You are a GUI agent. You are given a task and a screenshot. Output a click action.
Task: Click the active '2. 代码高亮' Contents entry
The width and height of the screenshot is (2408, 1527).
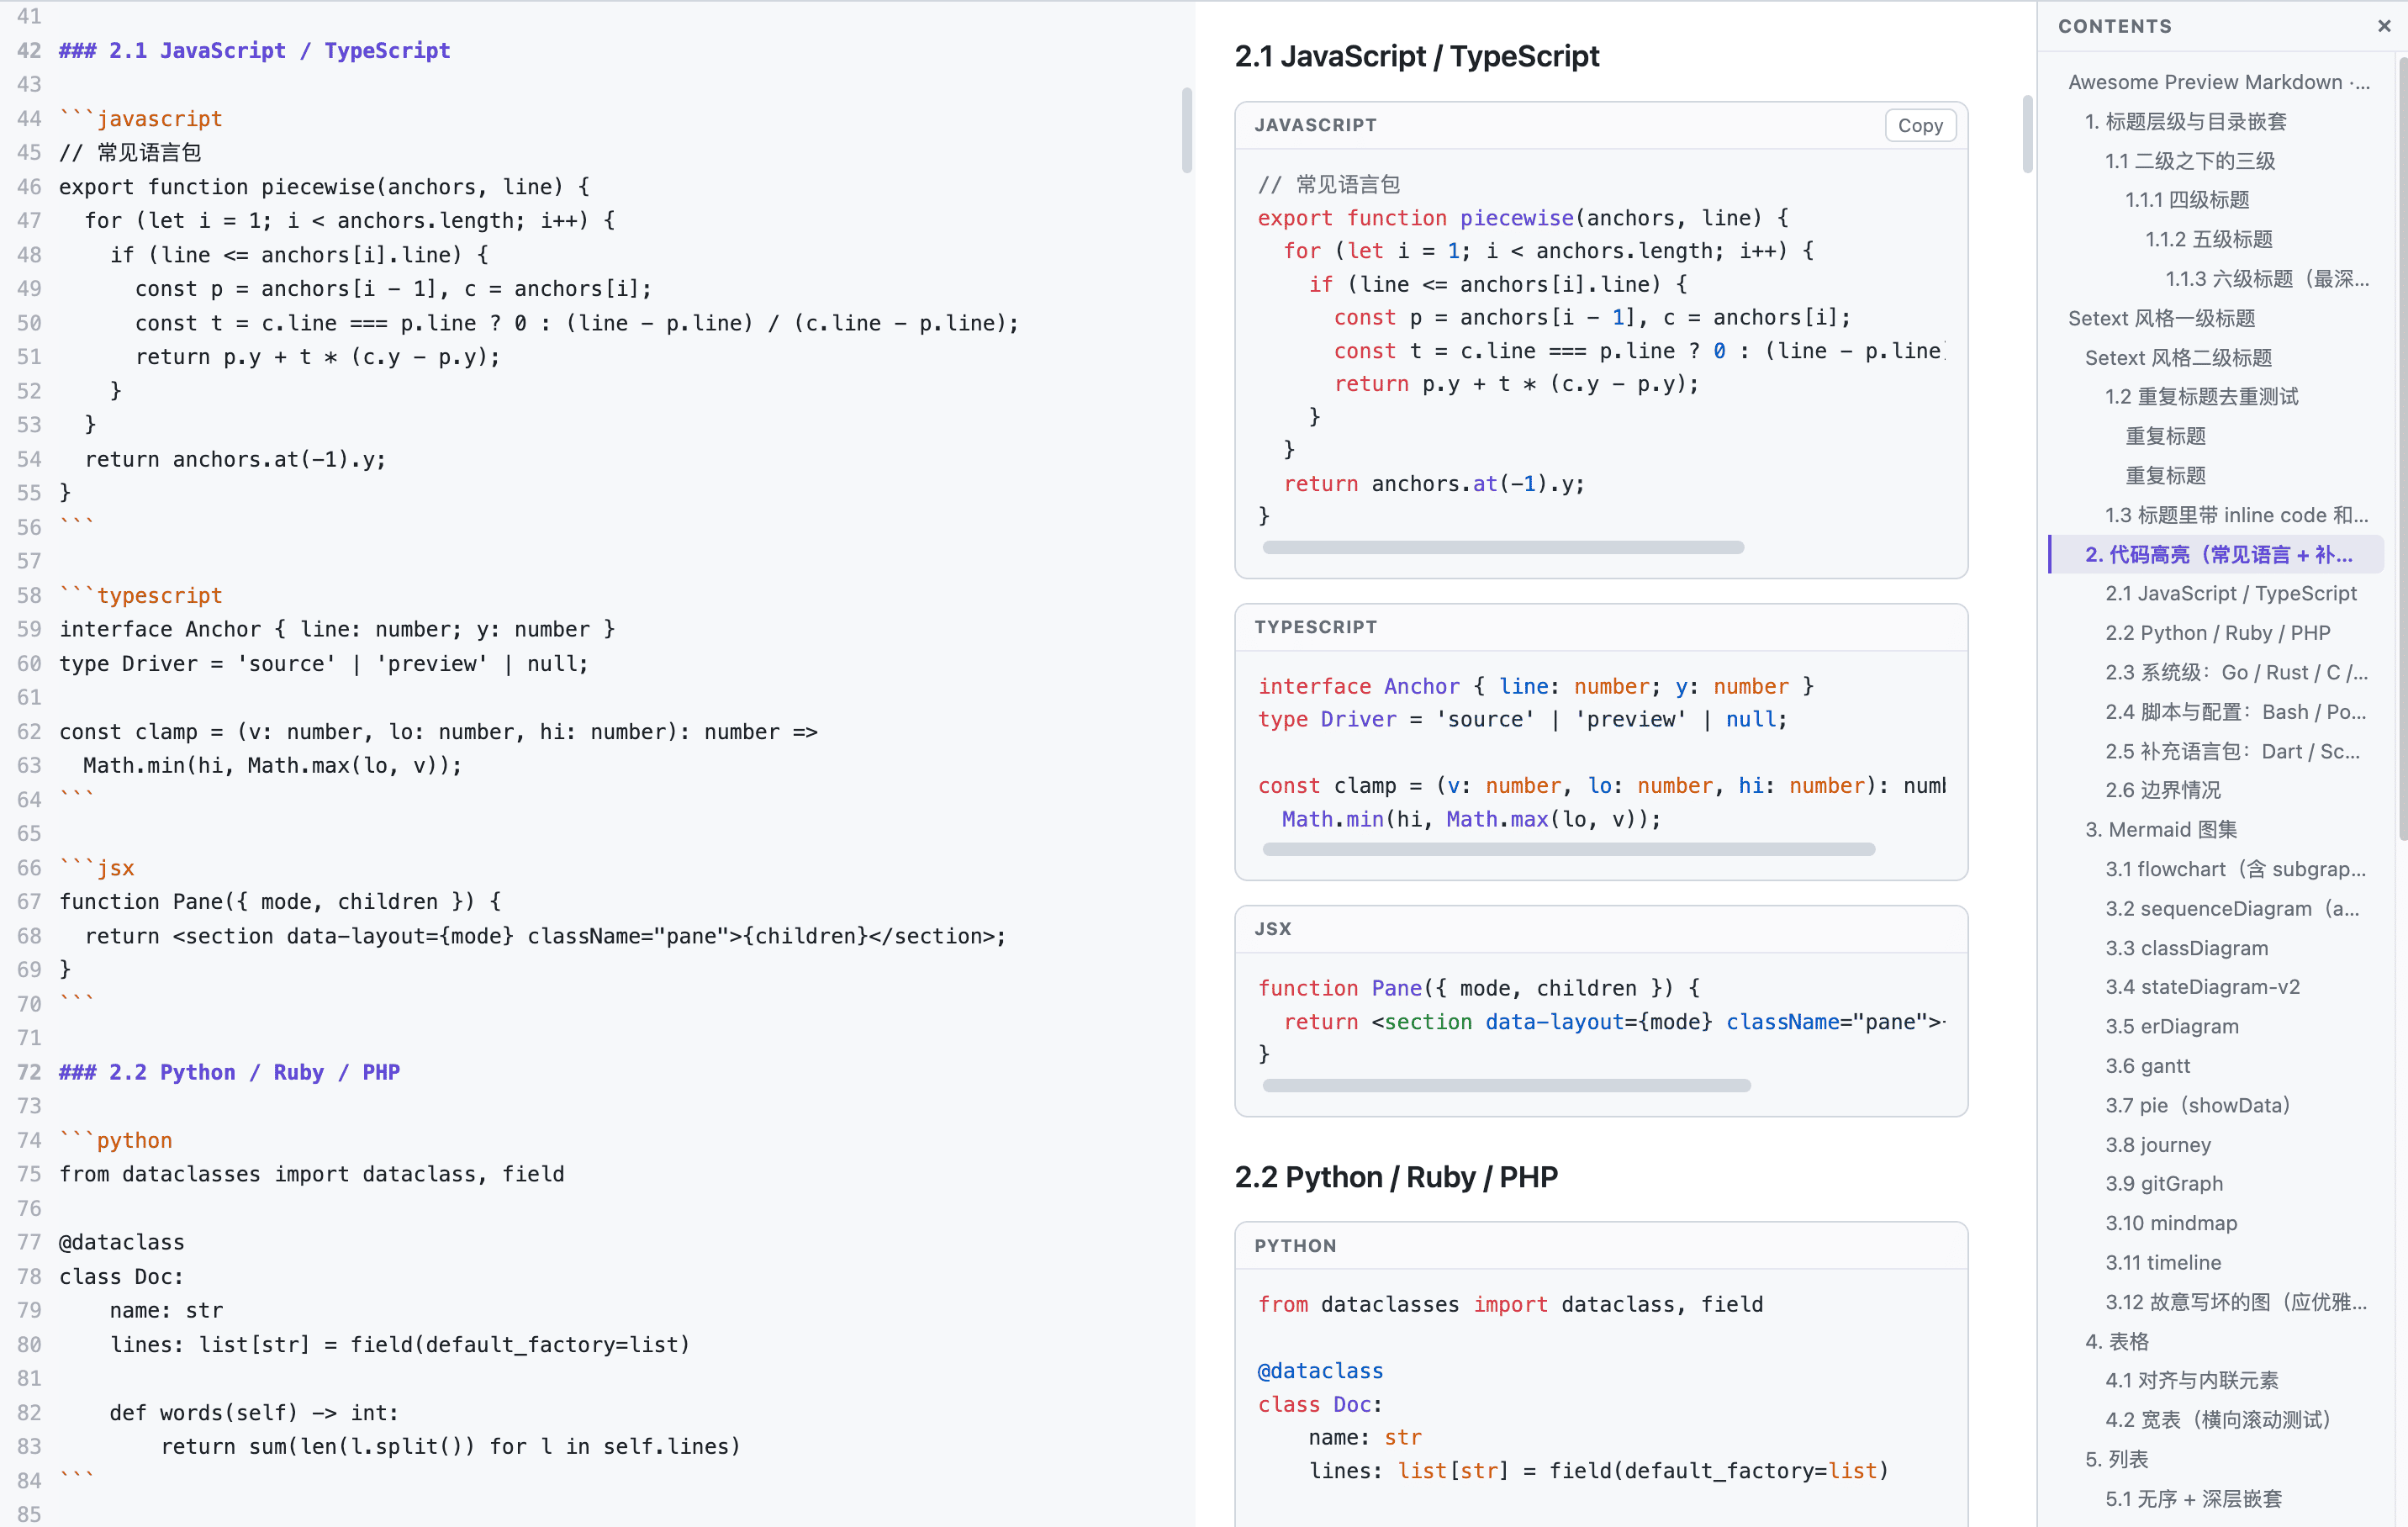pos(2218,554)
